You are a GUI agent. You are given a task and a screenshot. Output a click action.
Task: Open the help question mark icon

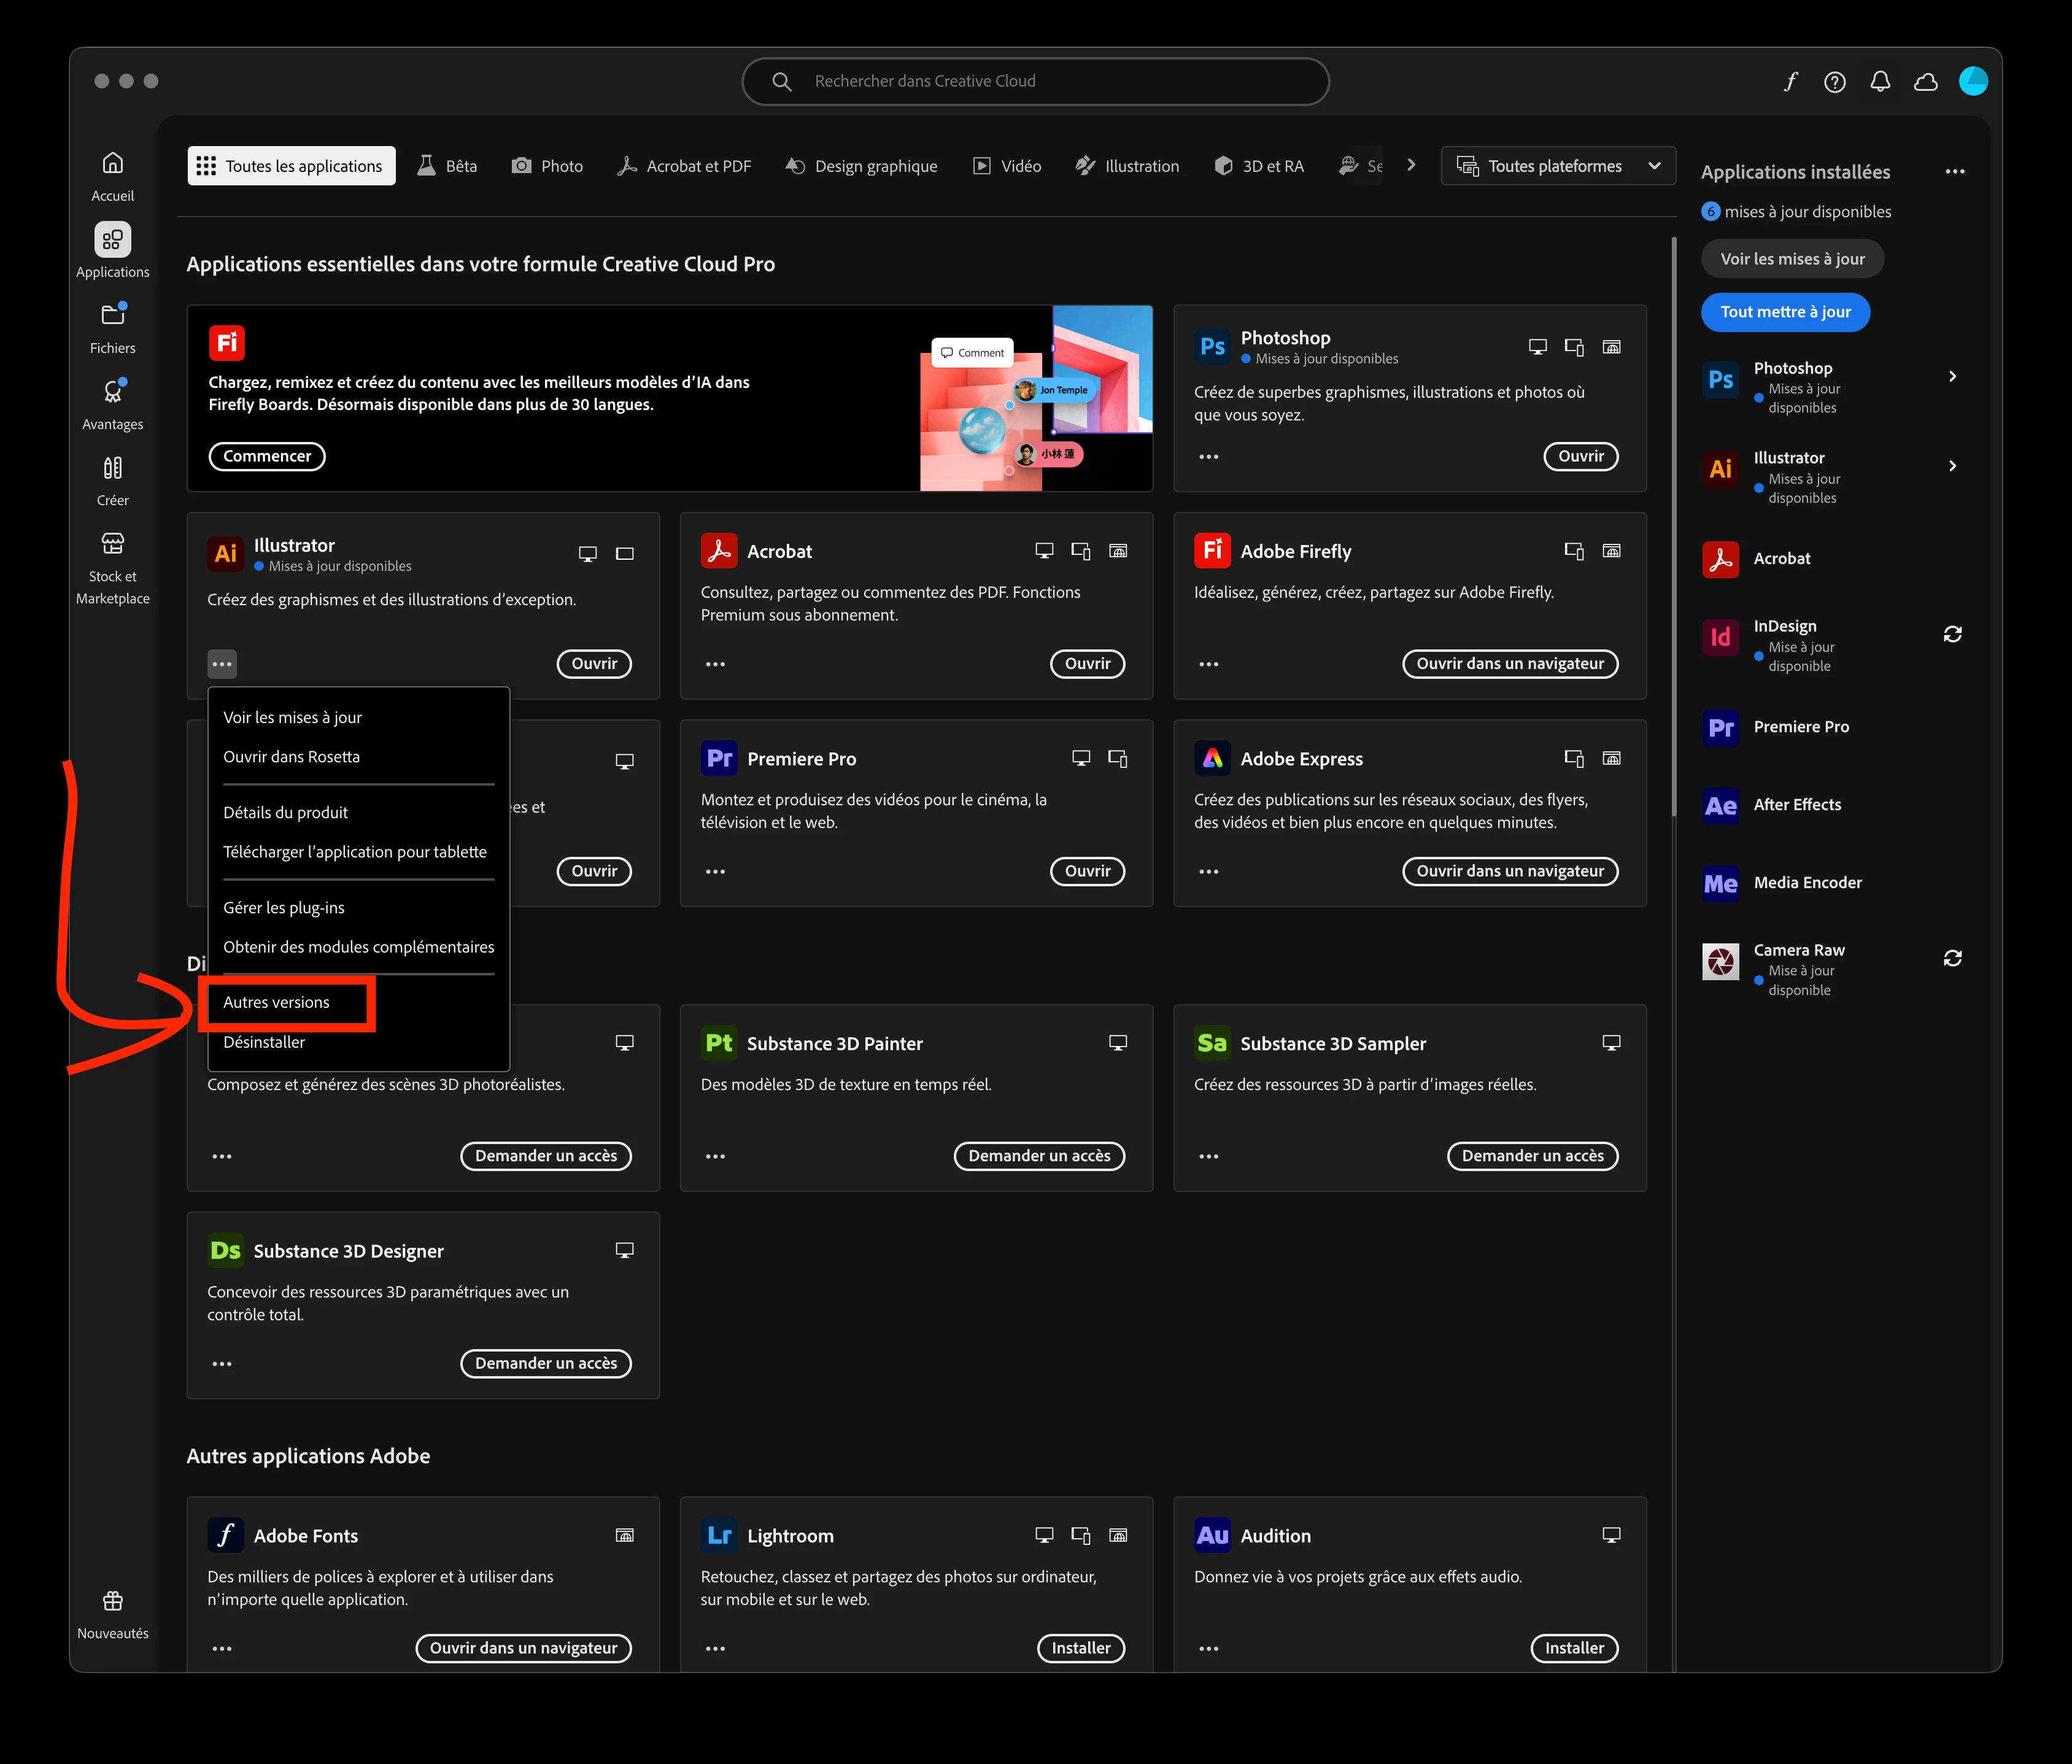coord(1834,82)
